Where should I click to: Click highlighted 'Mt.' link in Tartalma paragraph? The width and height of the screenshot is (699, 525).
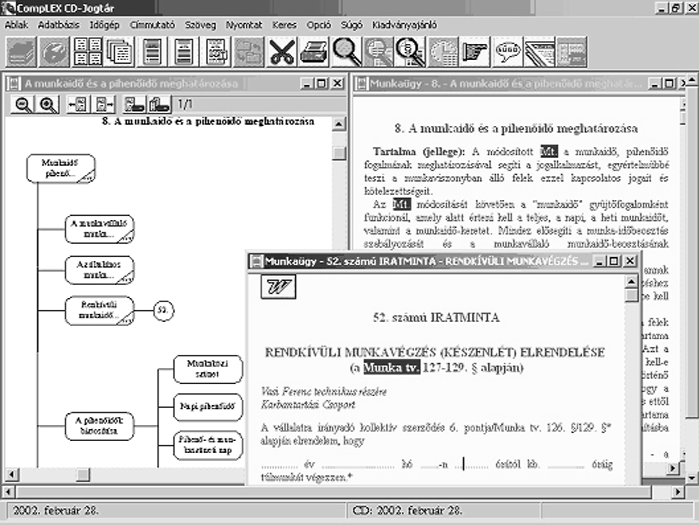pyautogui.click(x=548, y=152)
